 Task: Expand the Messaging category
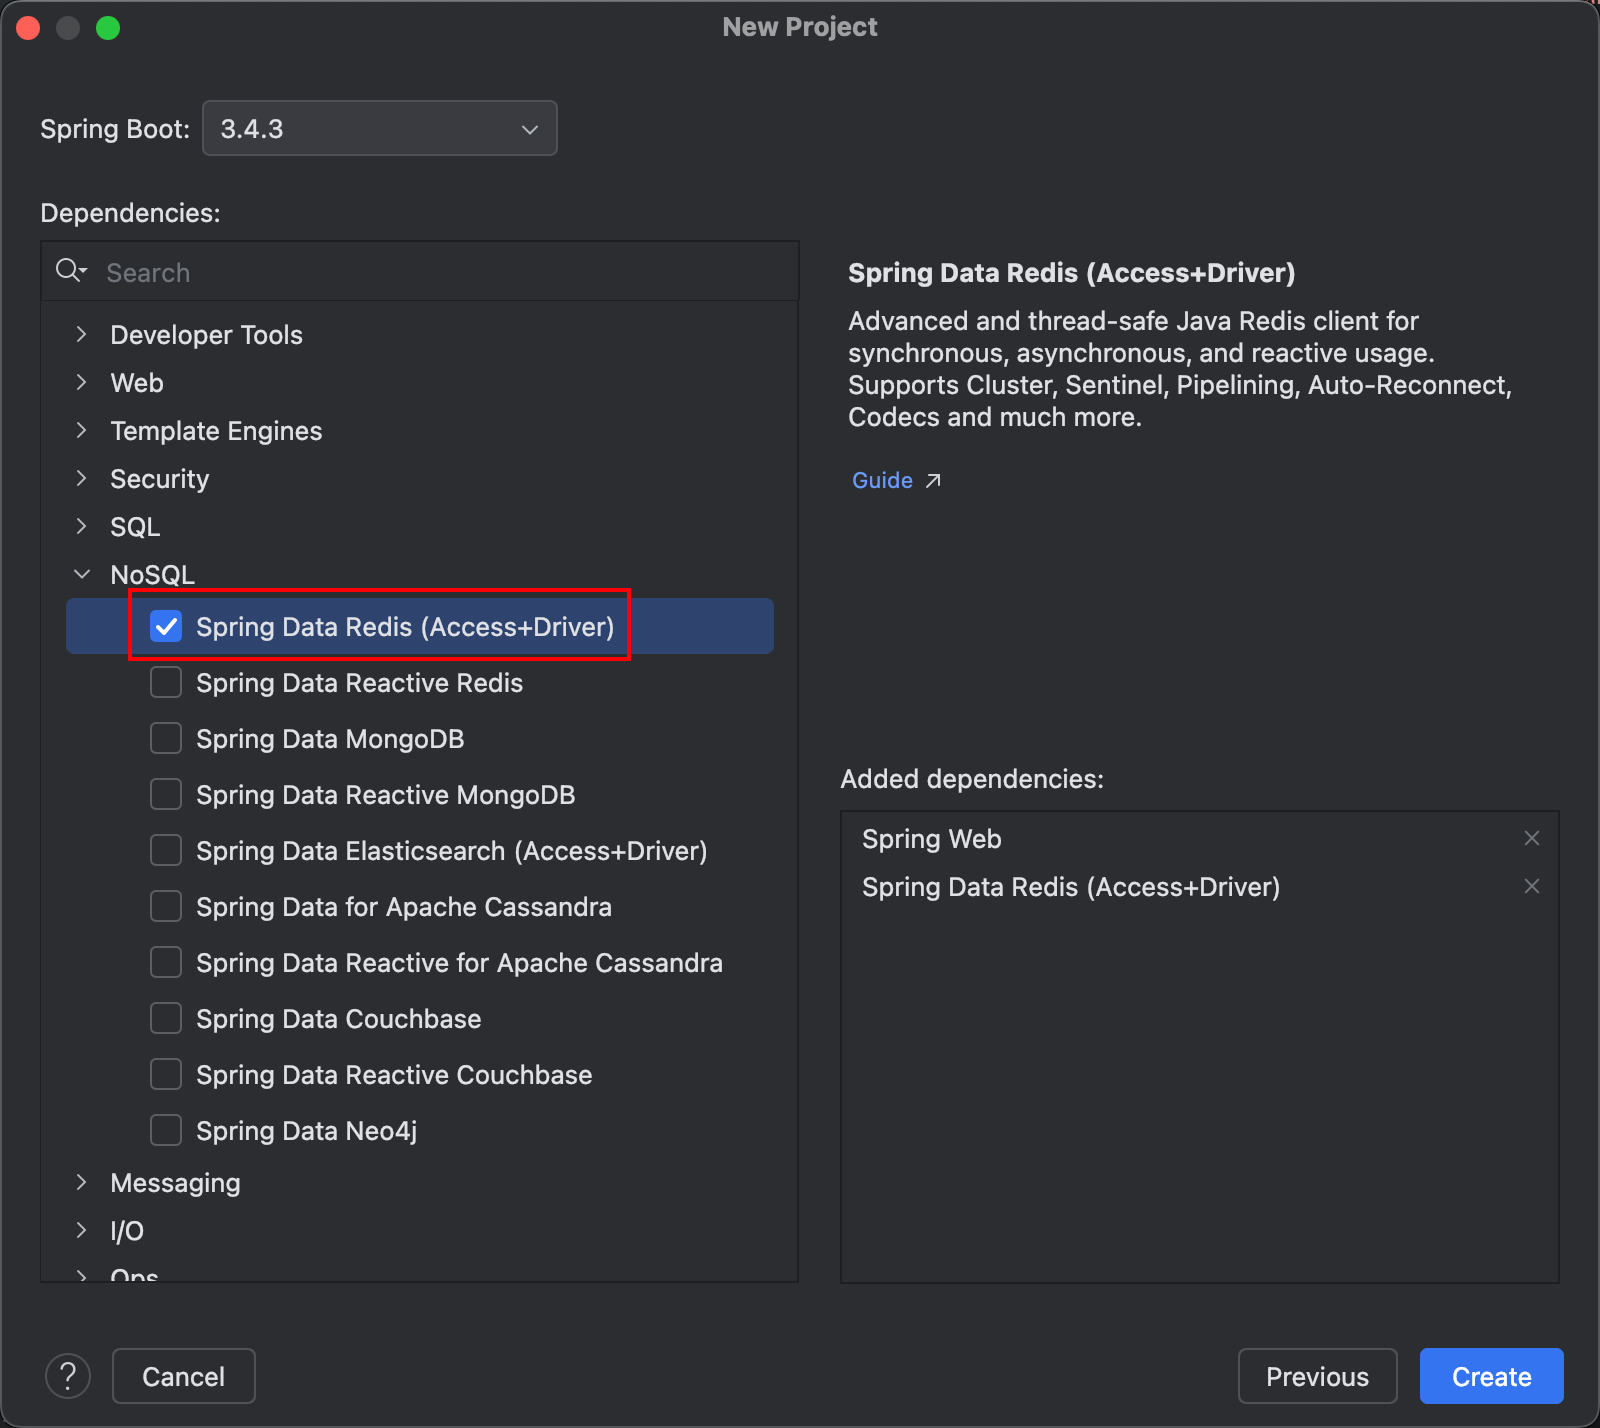click(82, 1182)
